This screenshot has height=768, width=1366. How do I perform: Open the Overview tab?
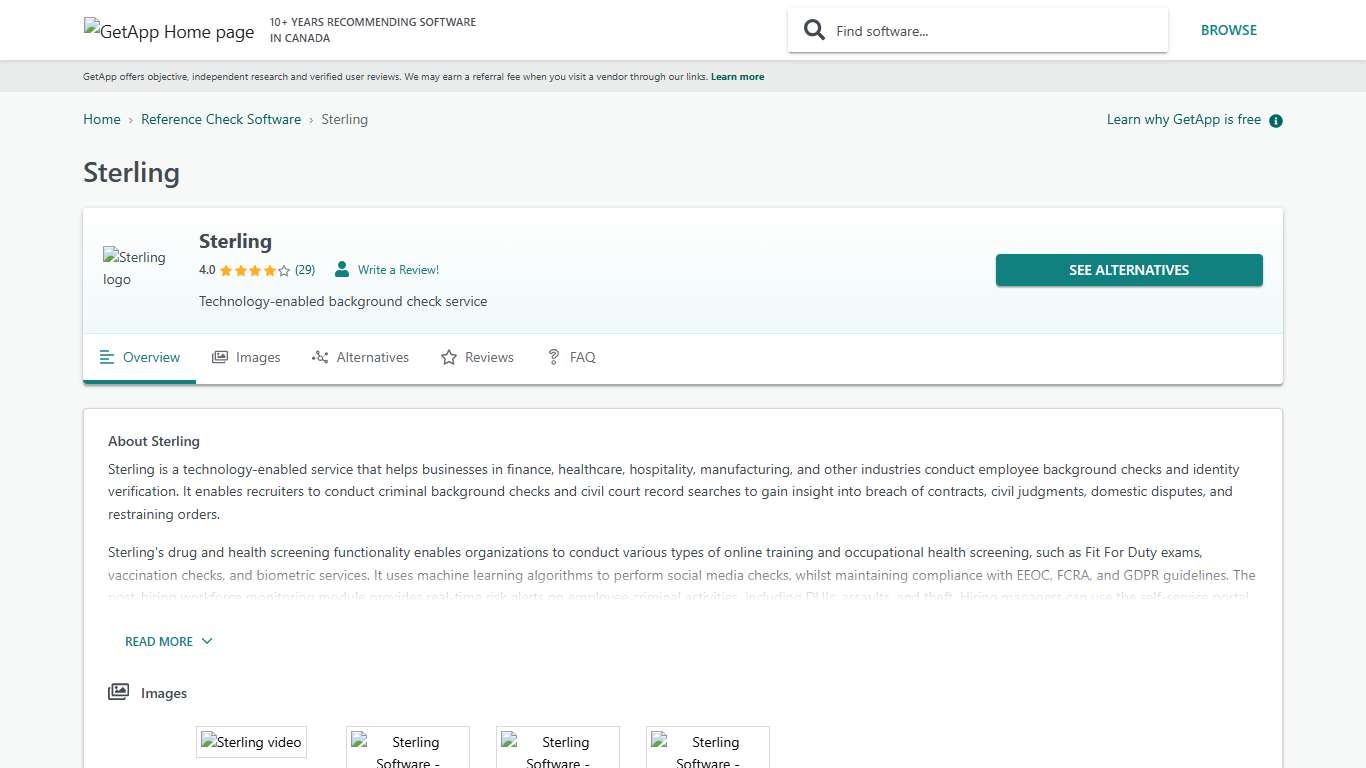click(140, 357)
